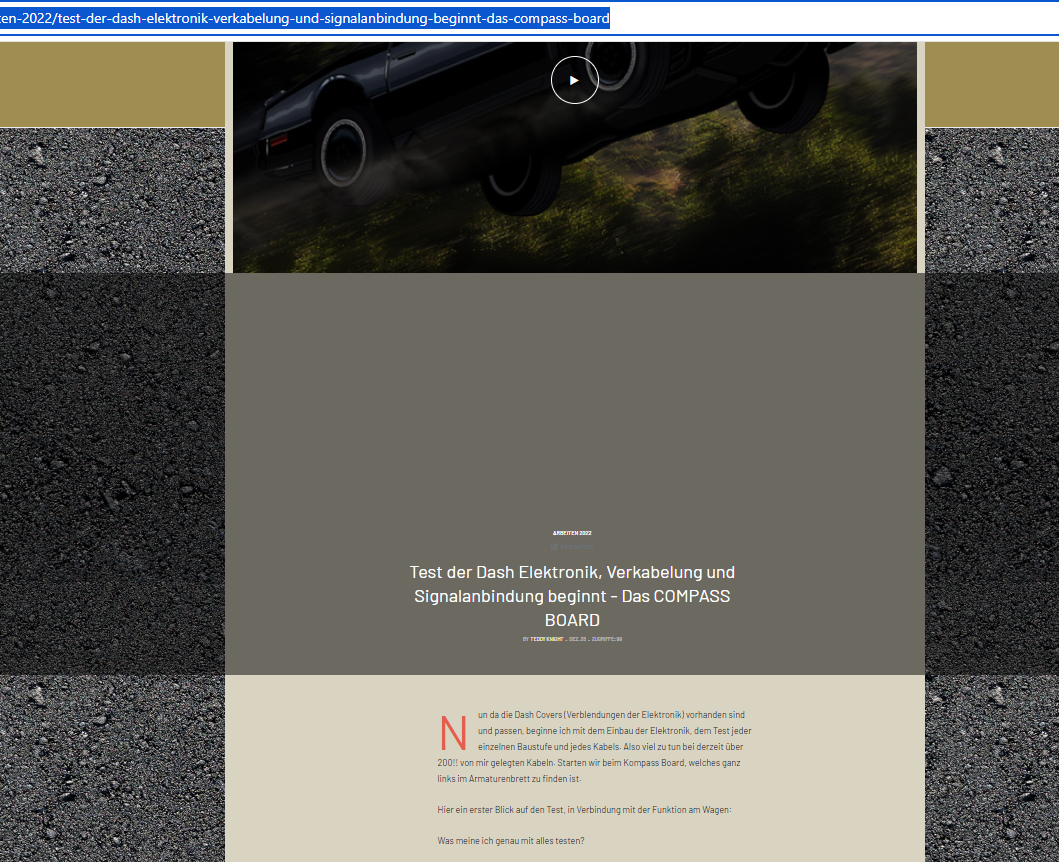Click the post date DEZ.28 text

coord(577,639)
